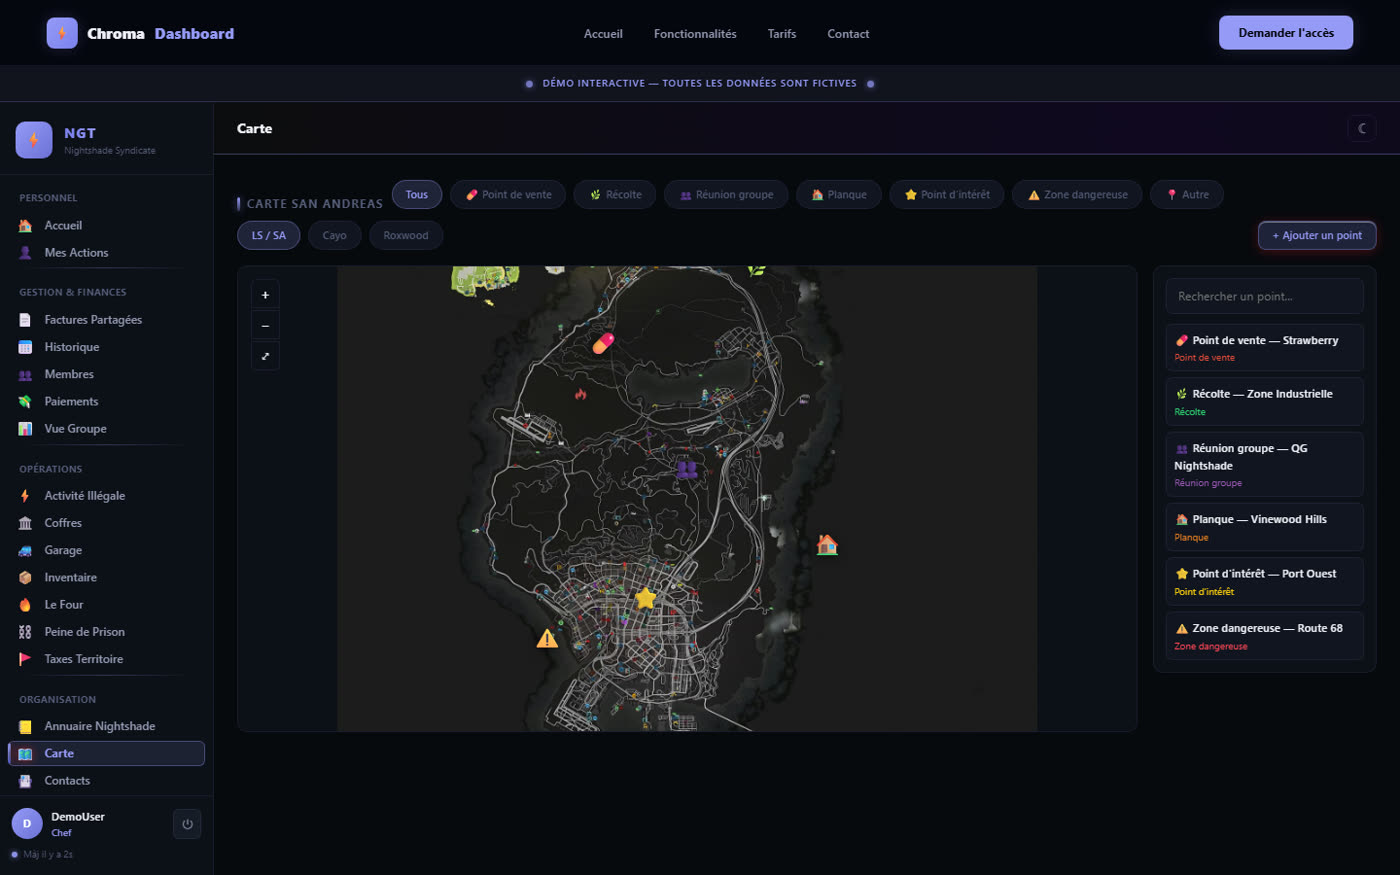Filter map by Point d'intérêt
1400x875 pixels.
pyautogui.click(x=947, y=194)
